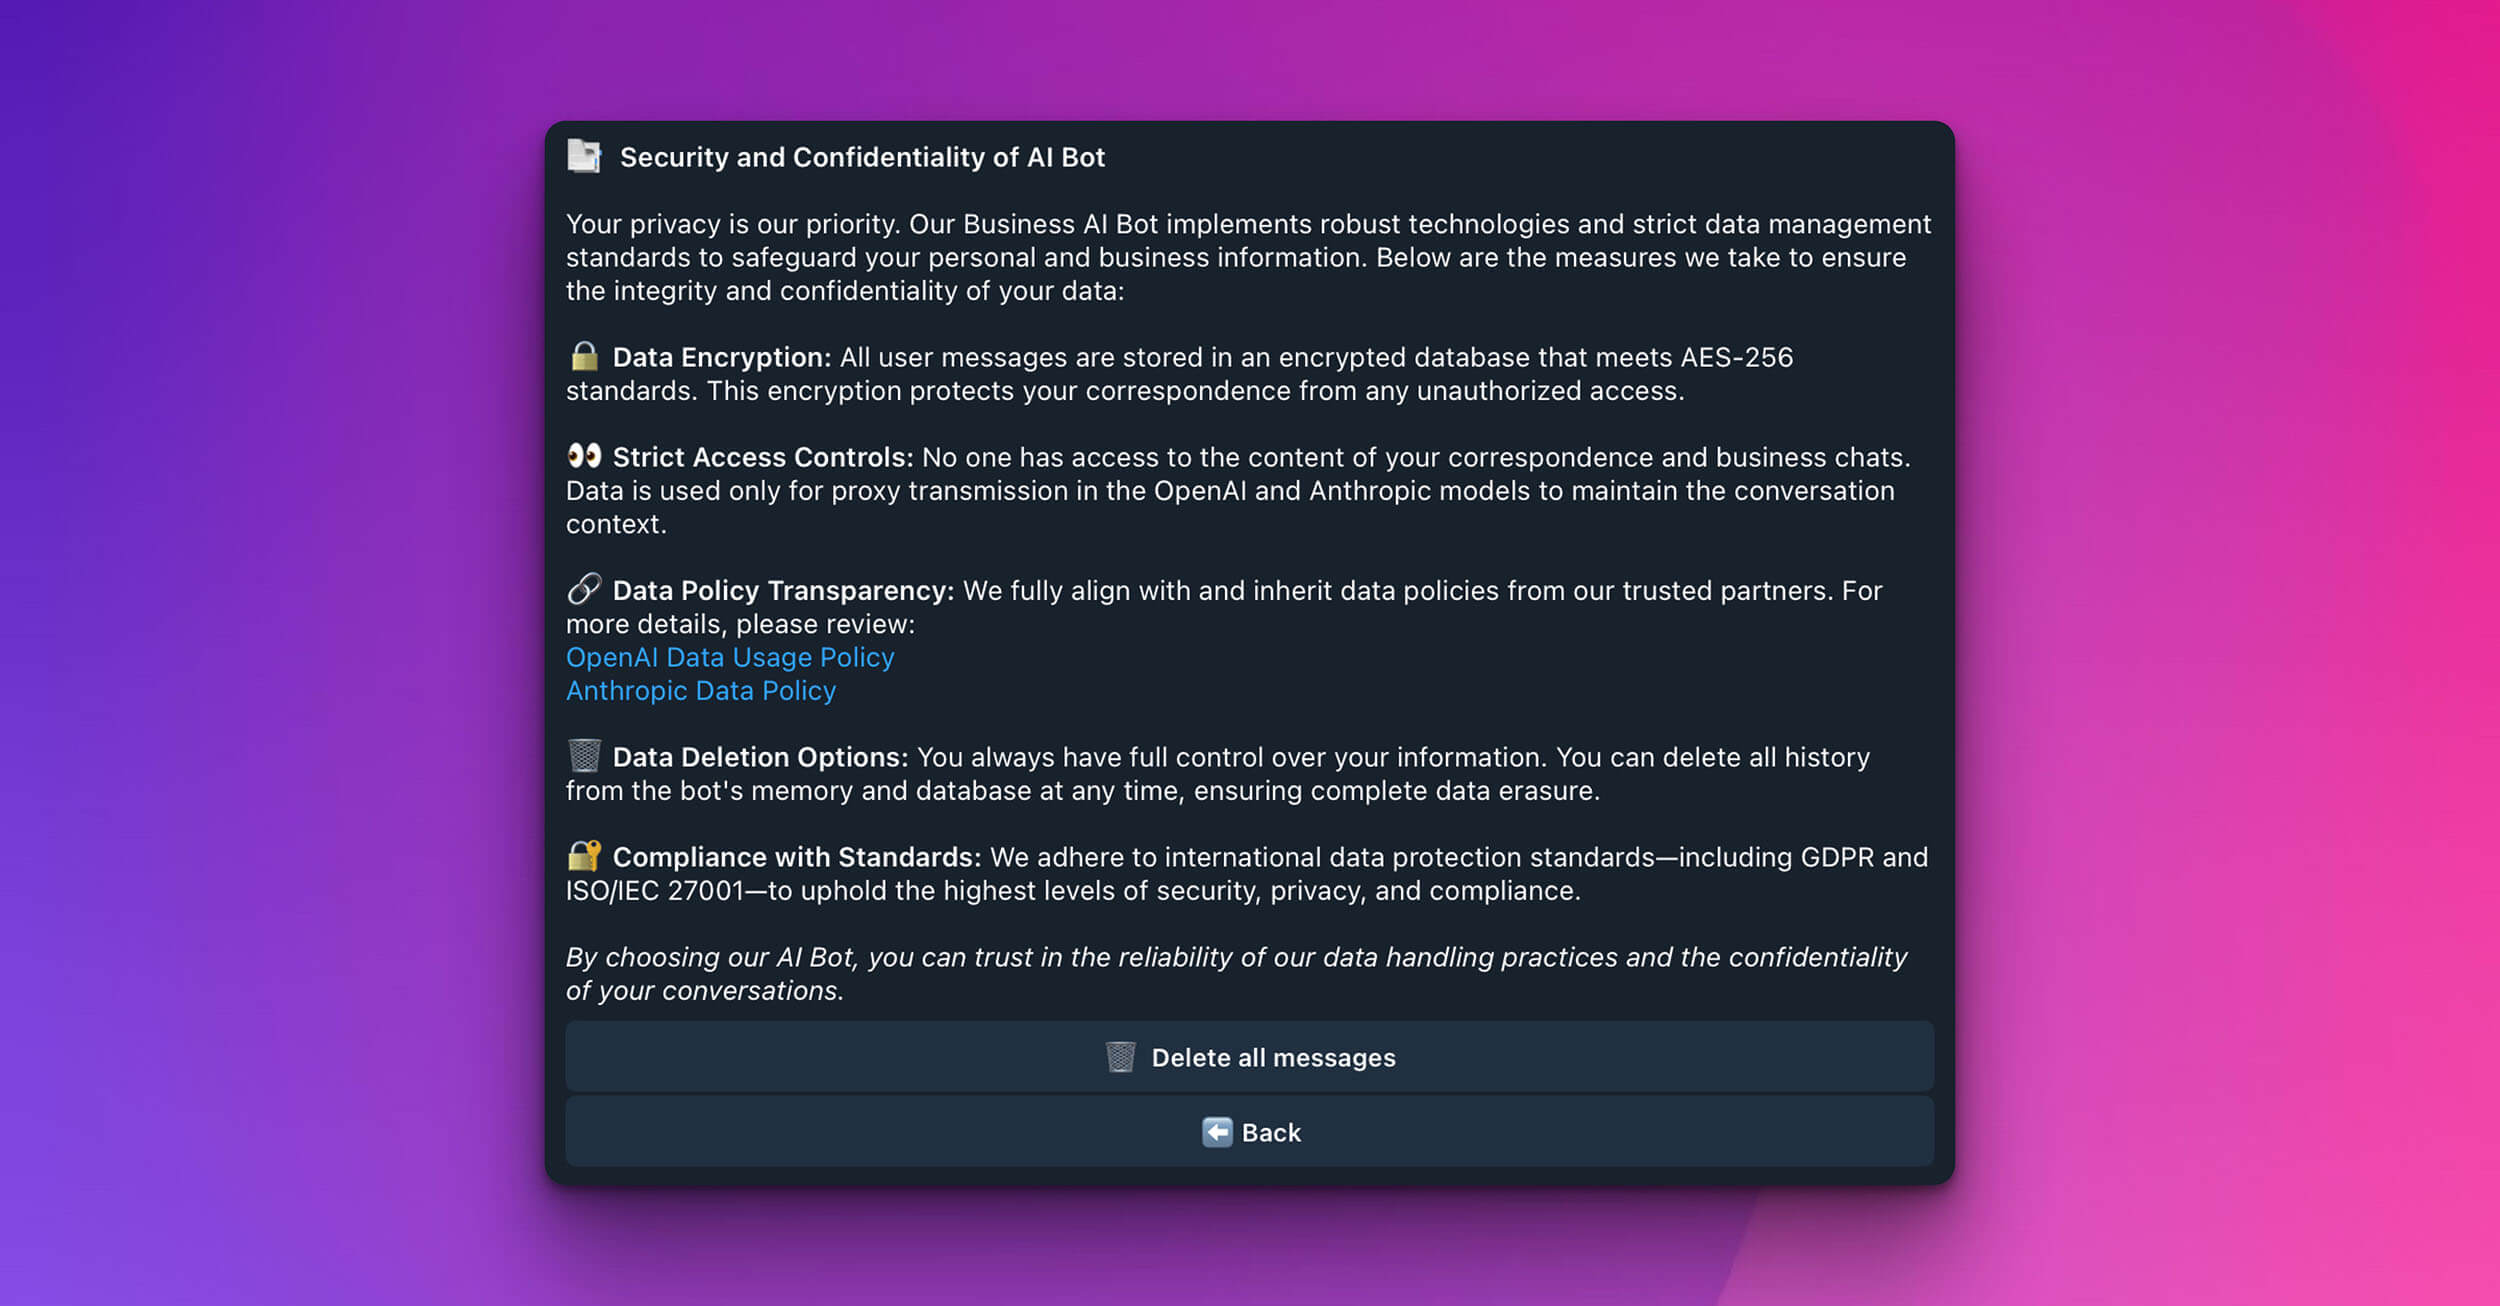Open the Anthropic Data Policy link

coord(700,691)
